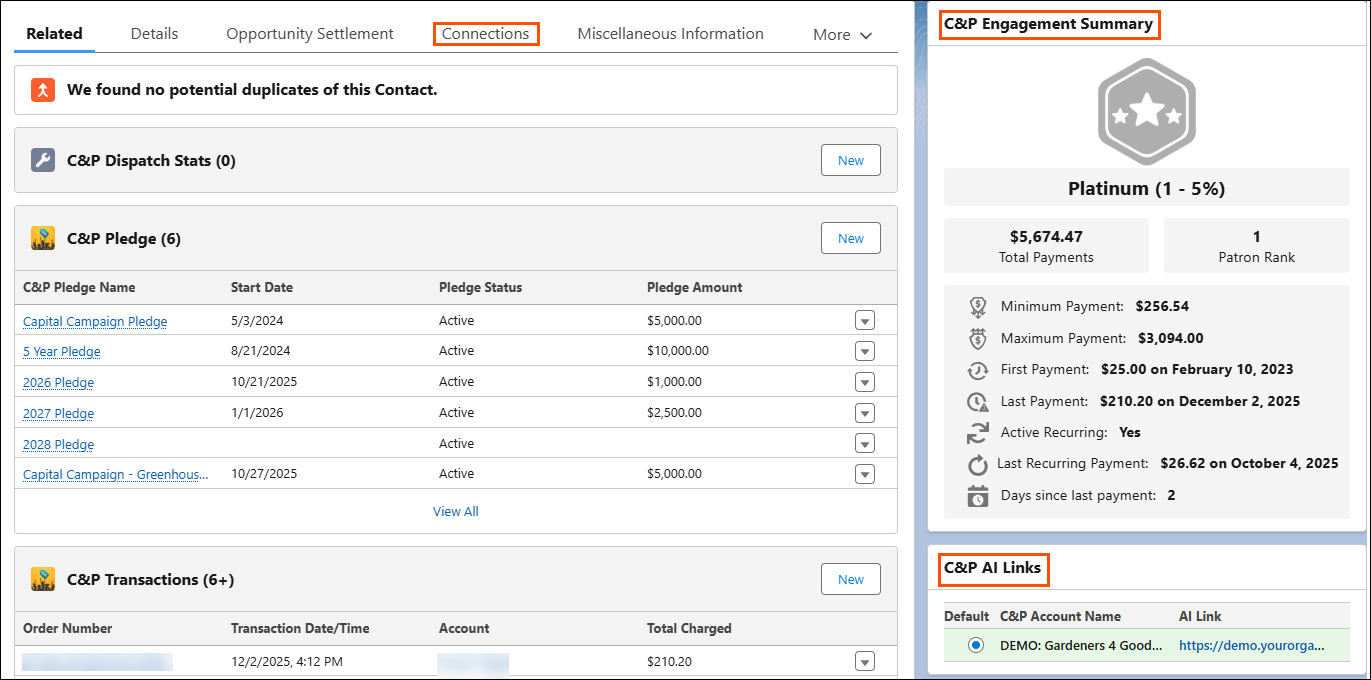Click New in C&P Transactions section
1371x680 pixels.
click(x=851, y=579)
